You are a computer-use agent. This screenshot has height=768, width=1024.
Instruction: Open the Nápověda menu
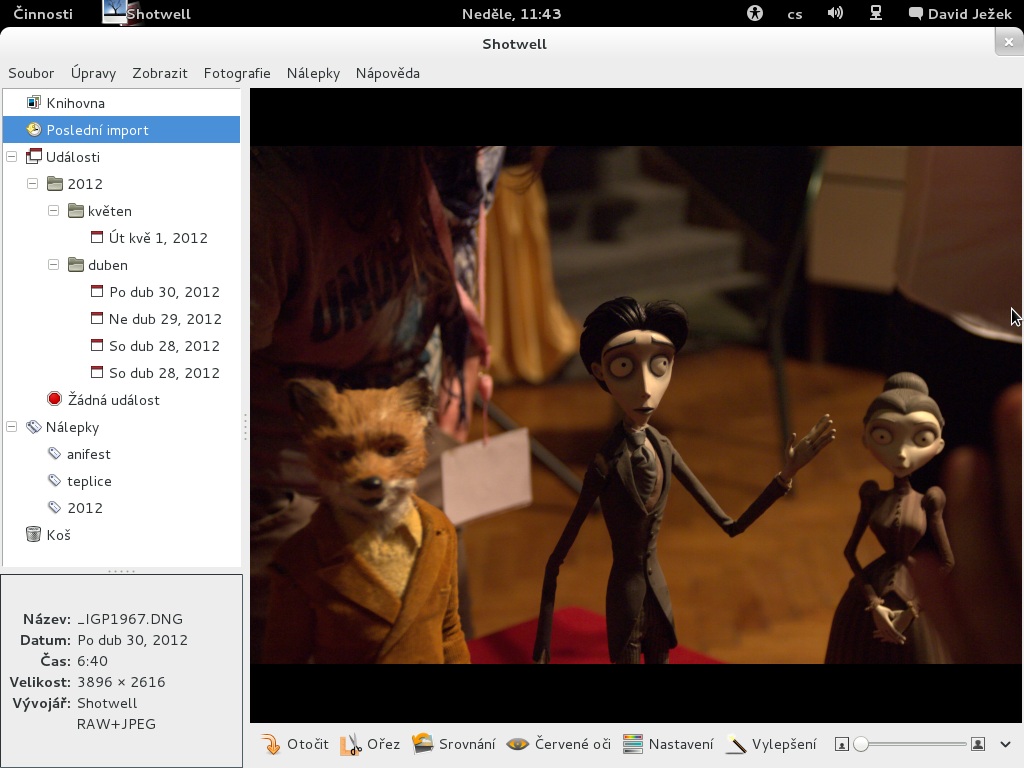pos(388,73)
